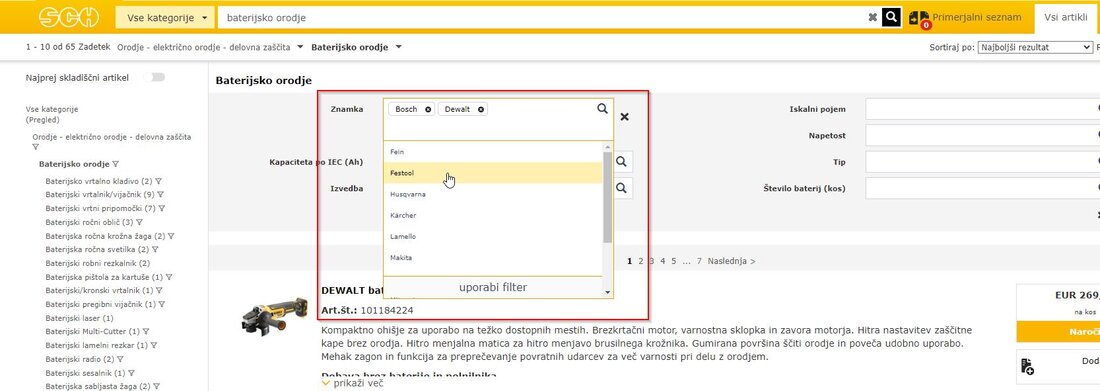Close the Znamka filter with X

(624, 117)
